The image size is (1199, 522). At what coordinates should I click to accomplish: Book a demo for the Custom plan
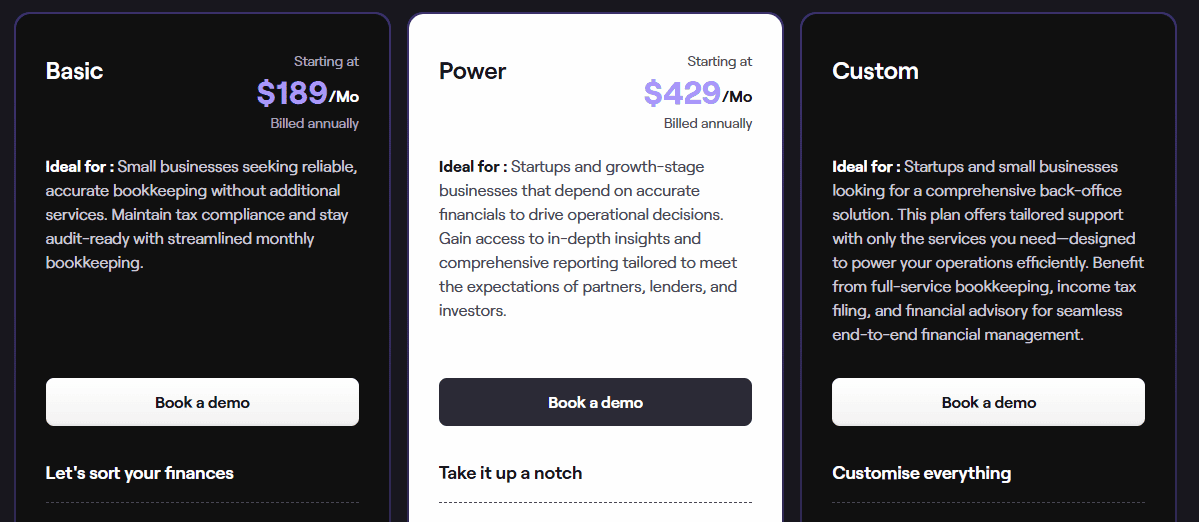coord(988,402)
